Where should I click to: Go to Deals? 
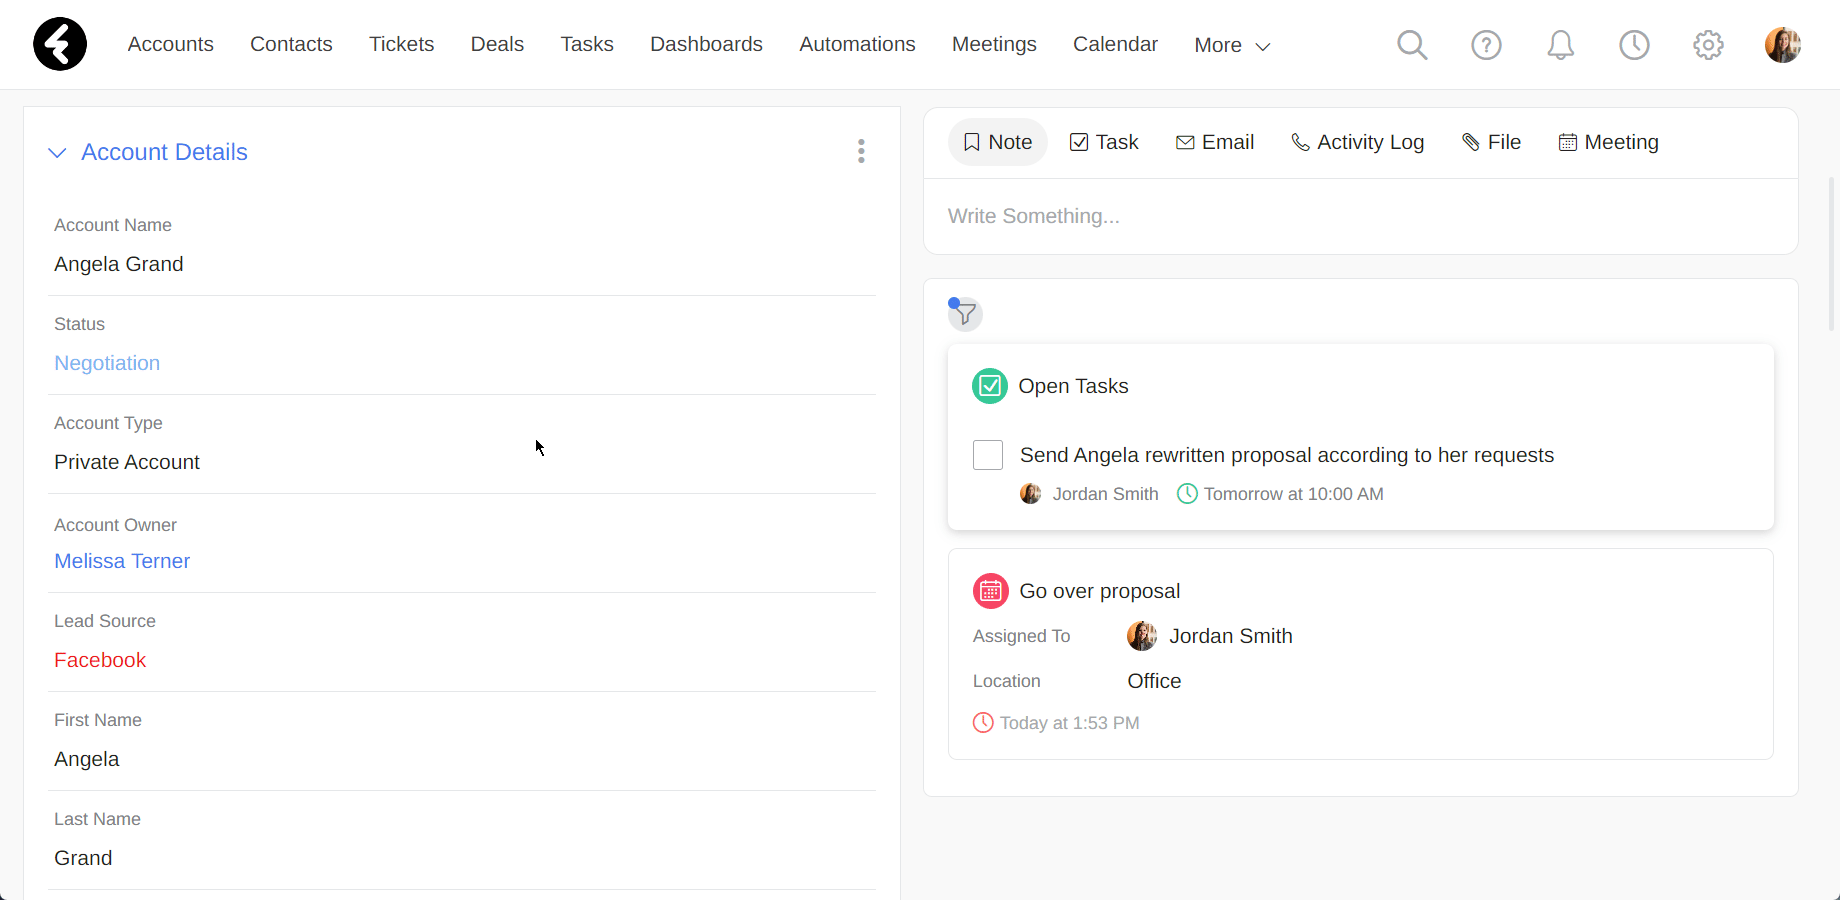tap(497, 44)
